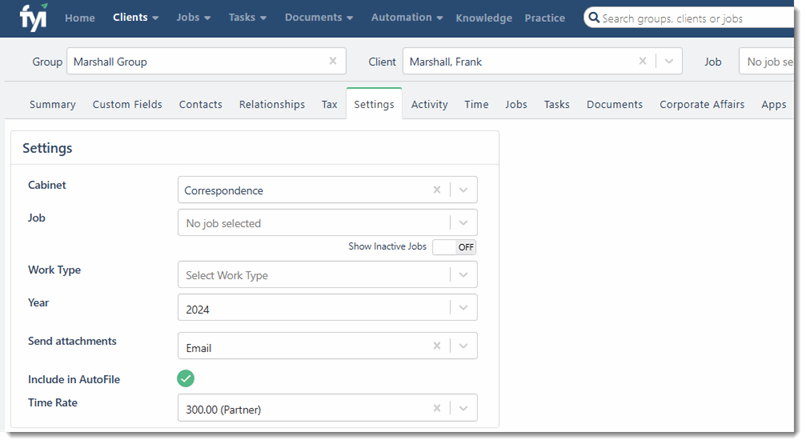Open the Automation menu
Image resolution: width=806 pixels, height=444 pixels.
[407, 17]
